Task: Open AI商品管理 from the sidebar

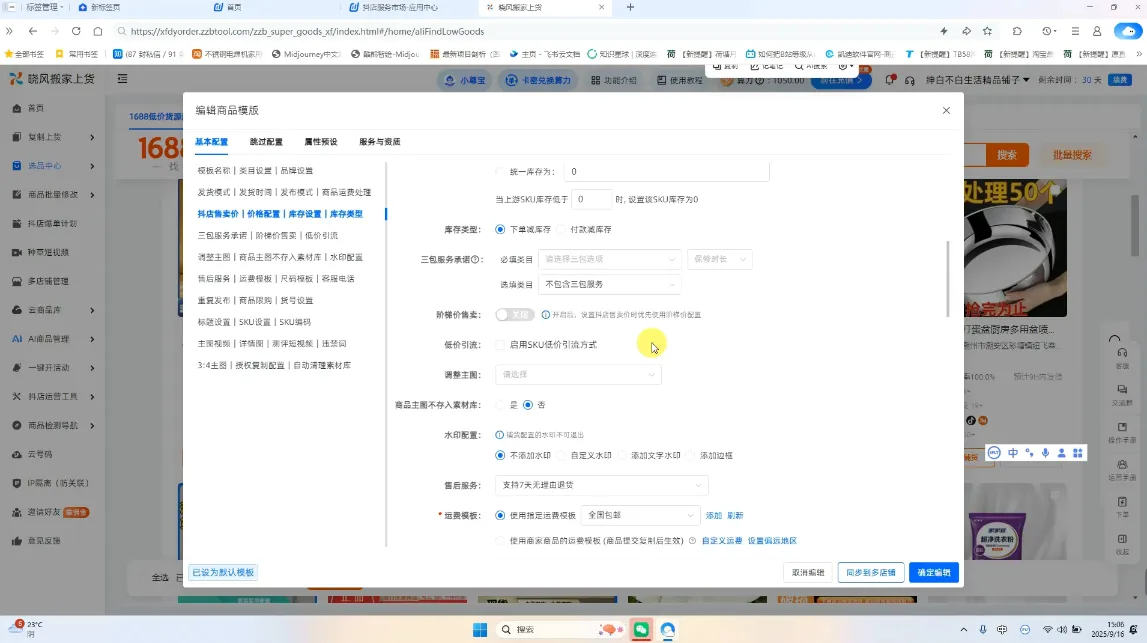Action: pyautogui.click(x=43, y=338)
